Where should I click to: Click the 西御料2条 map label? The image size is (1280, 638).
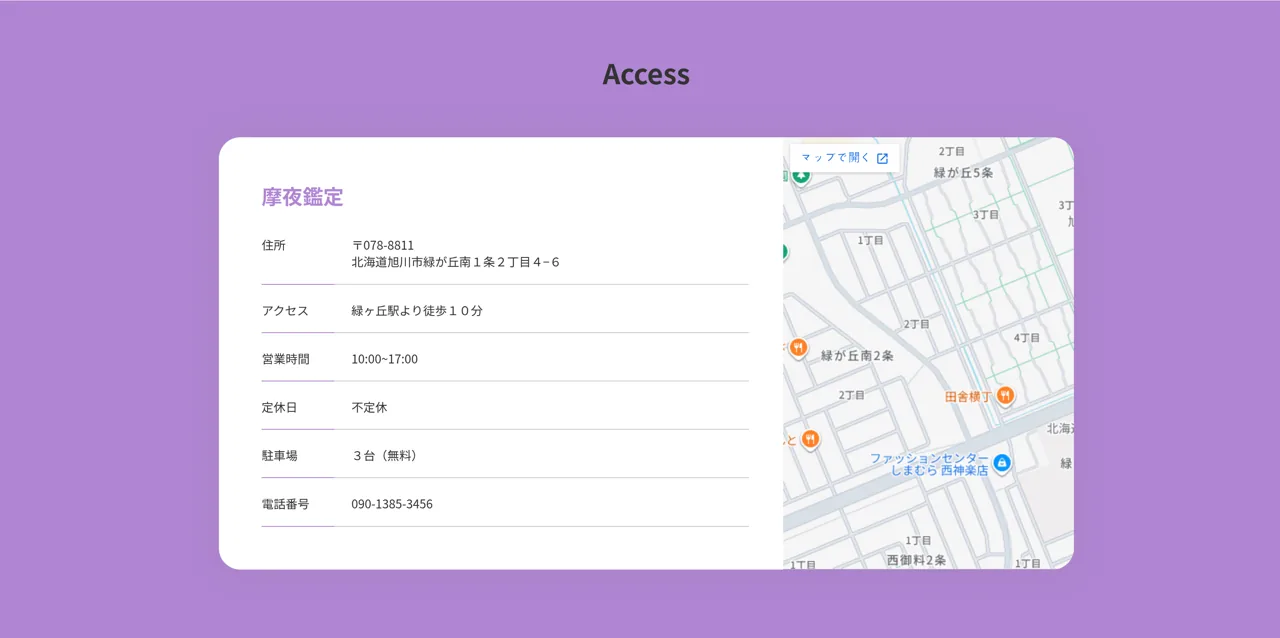[x=916, y=560]
